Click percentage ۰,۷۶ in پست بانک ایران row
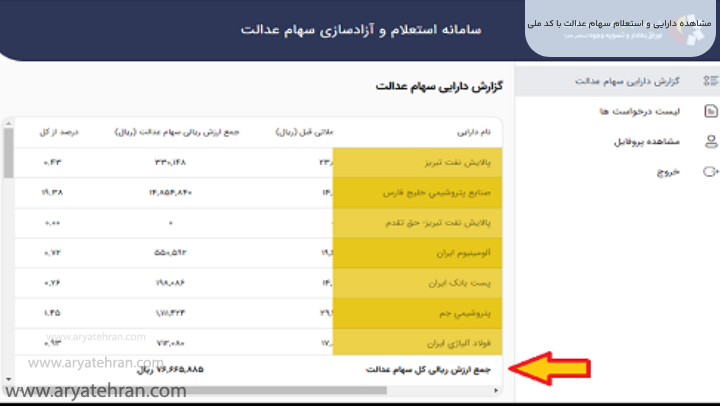This screenshot has width=720, height=406. 52,282
